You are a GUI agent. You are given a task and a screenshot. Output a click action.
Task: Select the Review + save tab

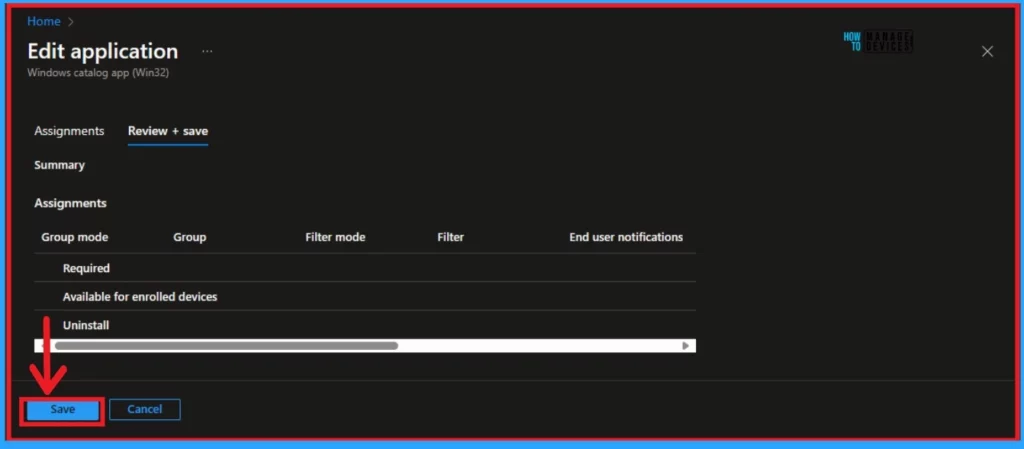(168, 131)
